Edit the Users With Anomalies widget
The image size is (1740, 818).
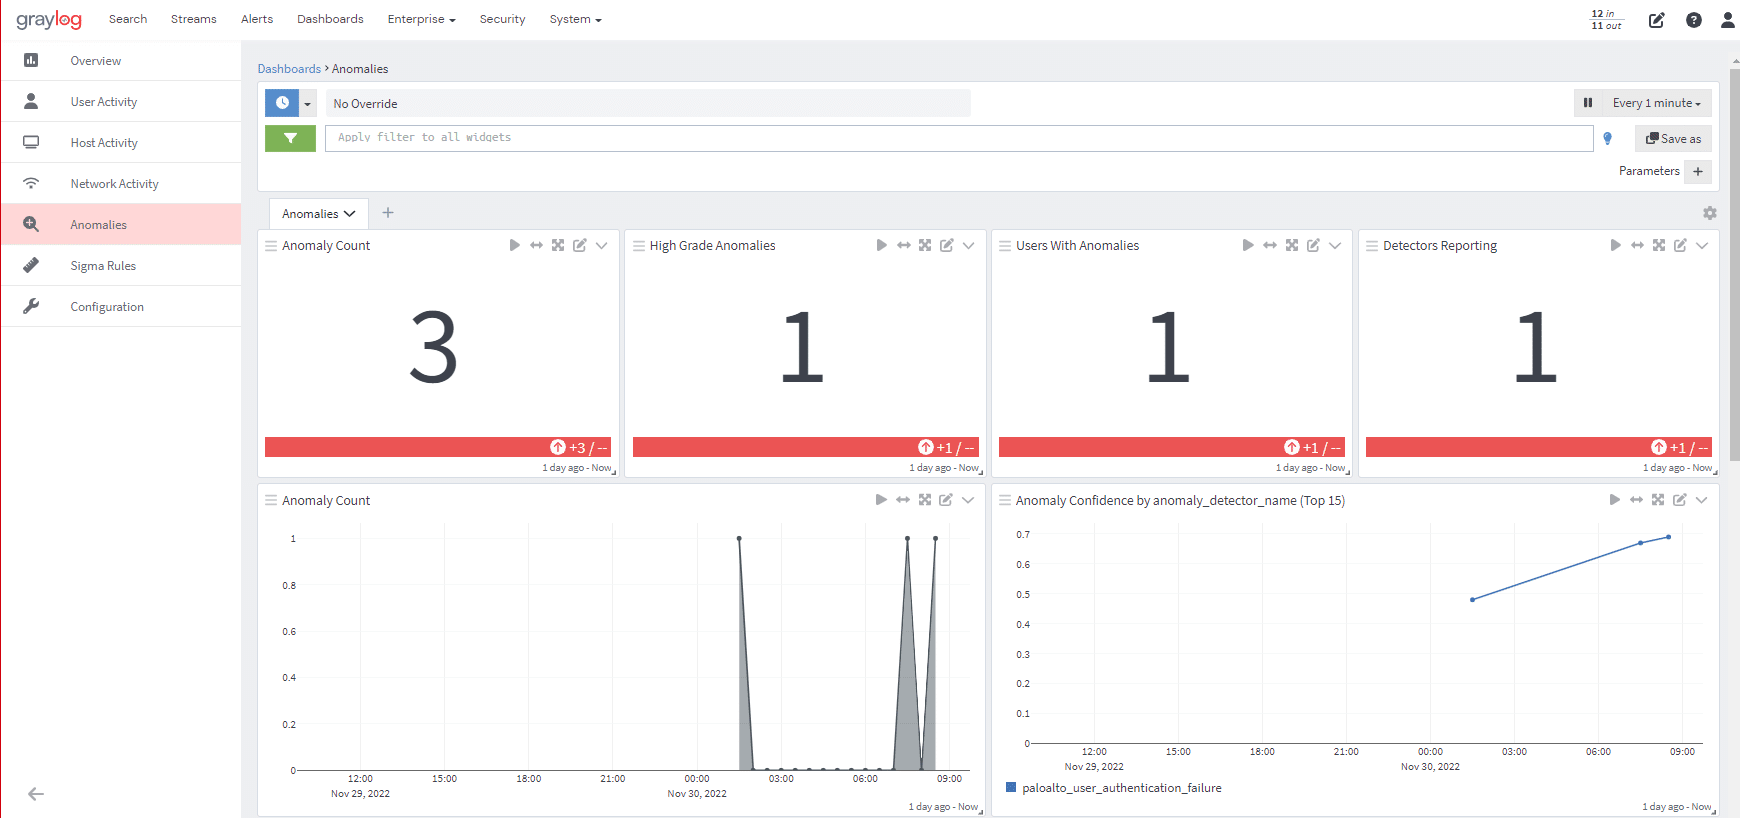coord(1313,245)
